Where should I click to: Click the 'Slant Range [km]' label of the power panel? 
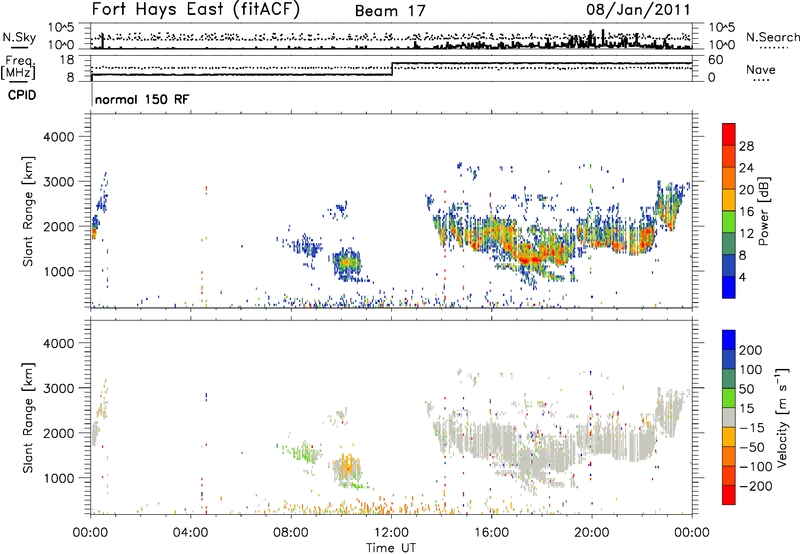[x=28, y=211]
